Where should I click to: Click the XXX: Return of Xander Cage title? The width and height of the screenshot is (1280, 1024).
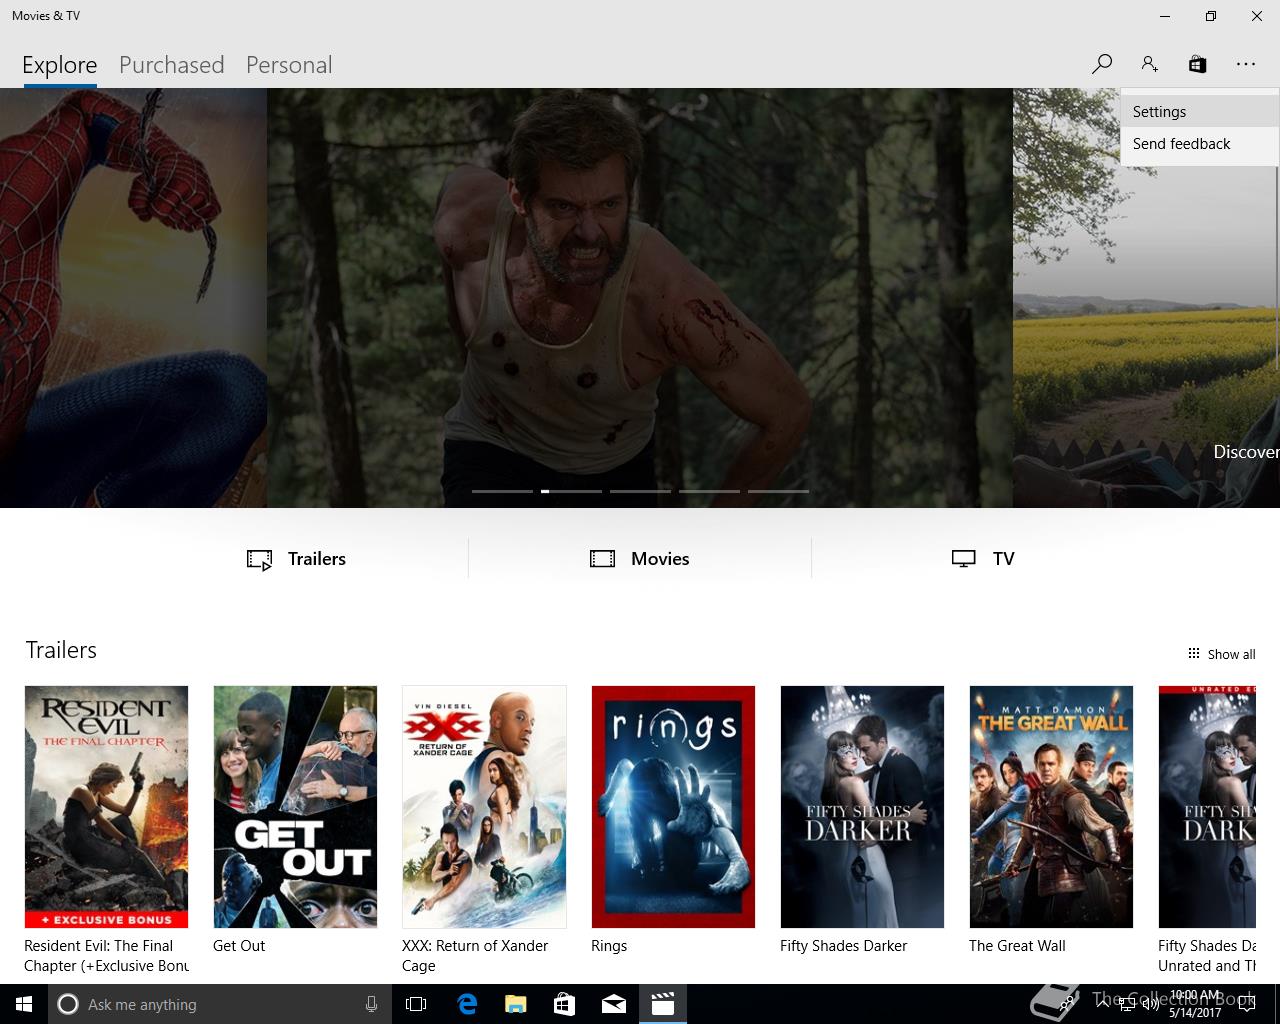pos(475,956)
